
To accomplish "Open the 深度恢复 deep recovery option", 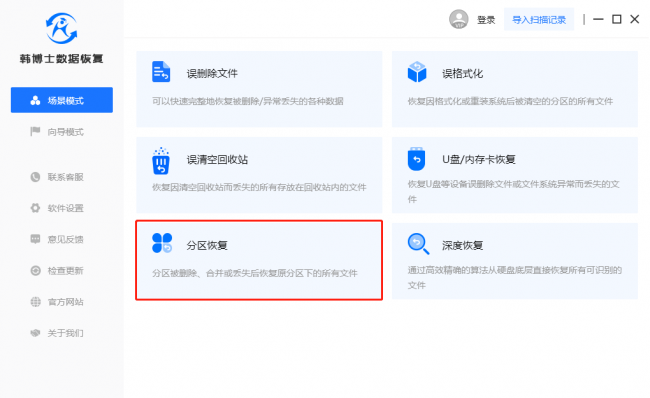I will (514, 261).
